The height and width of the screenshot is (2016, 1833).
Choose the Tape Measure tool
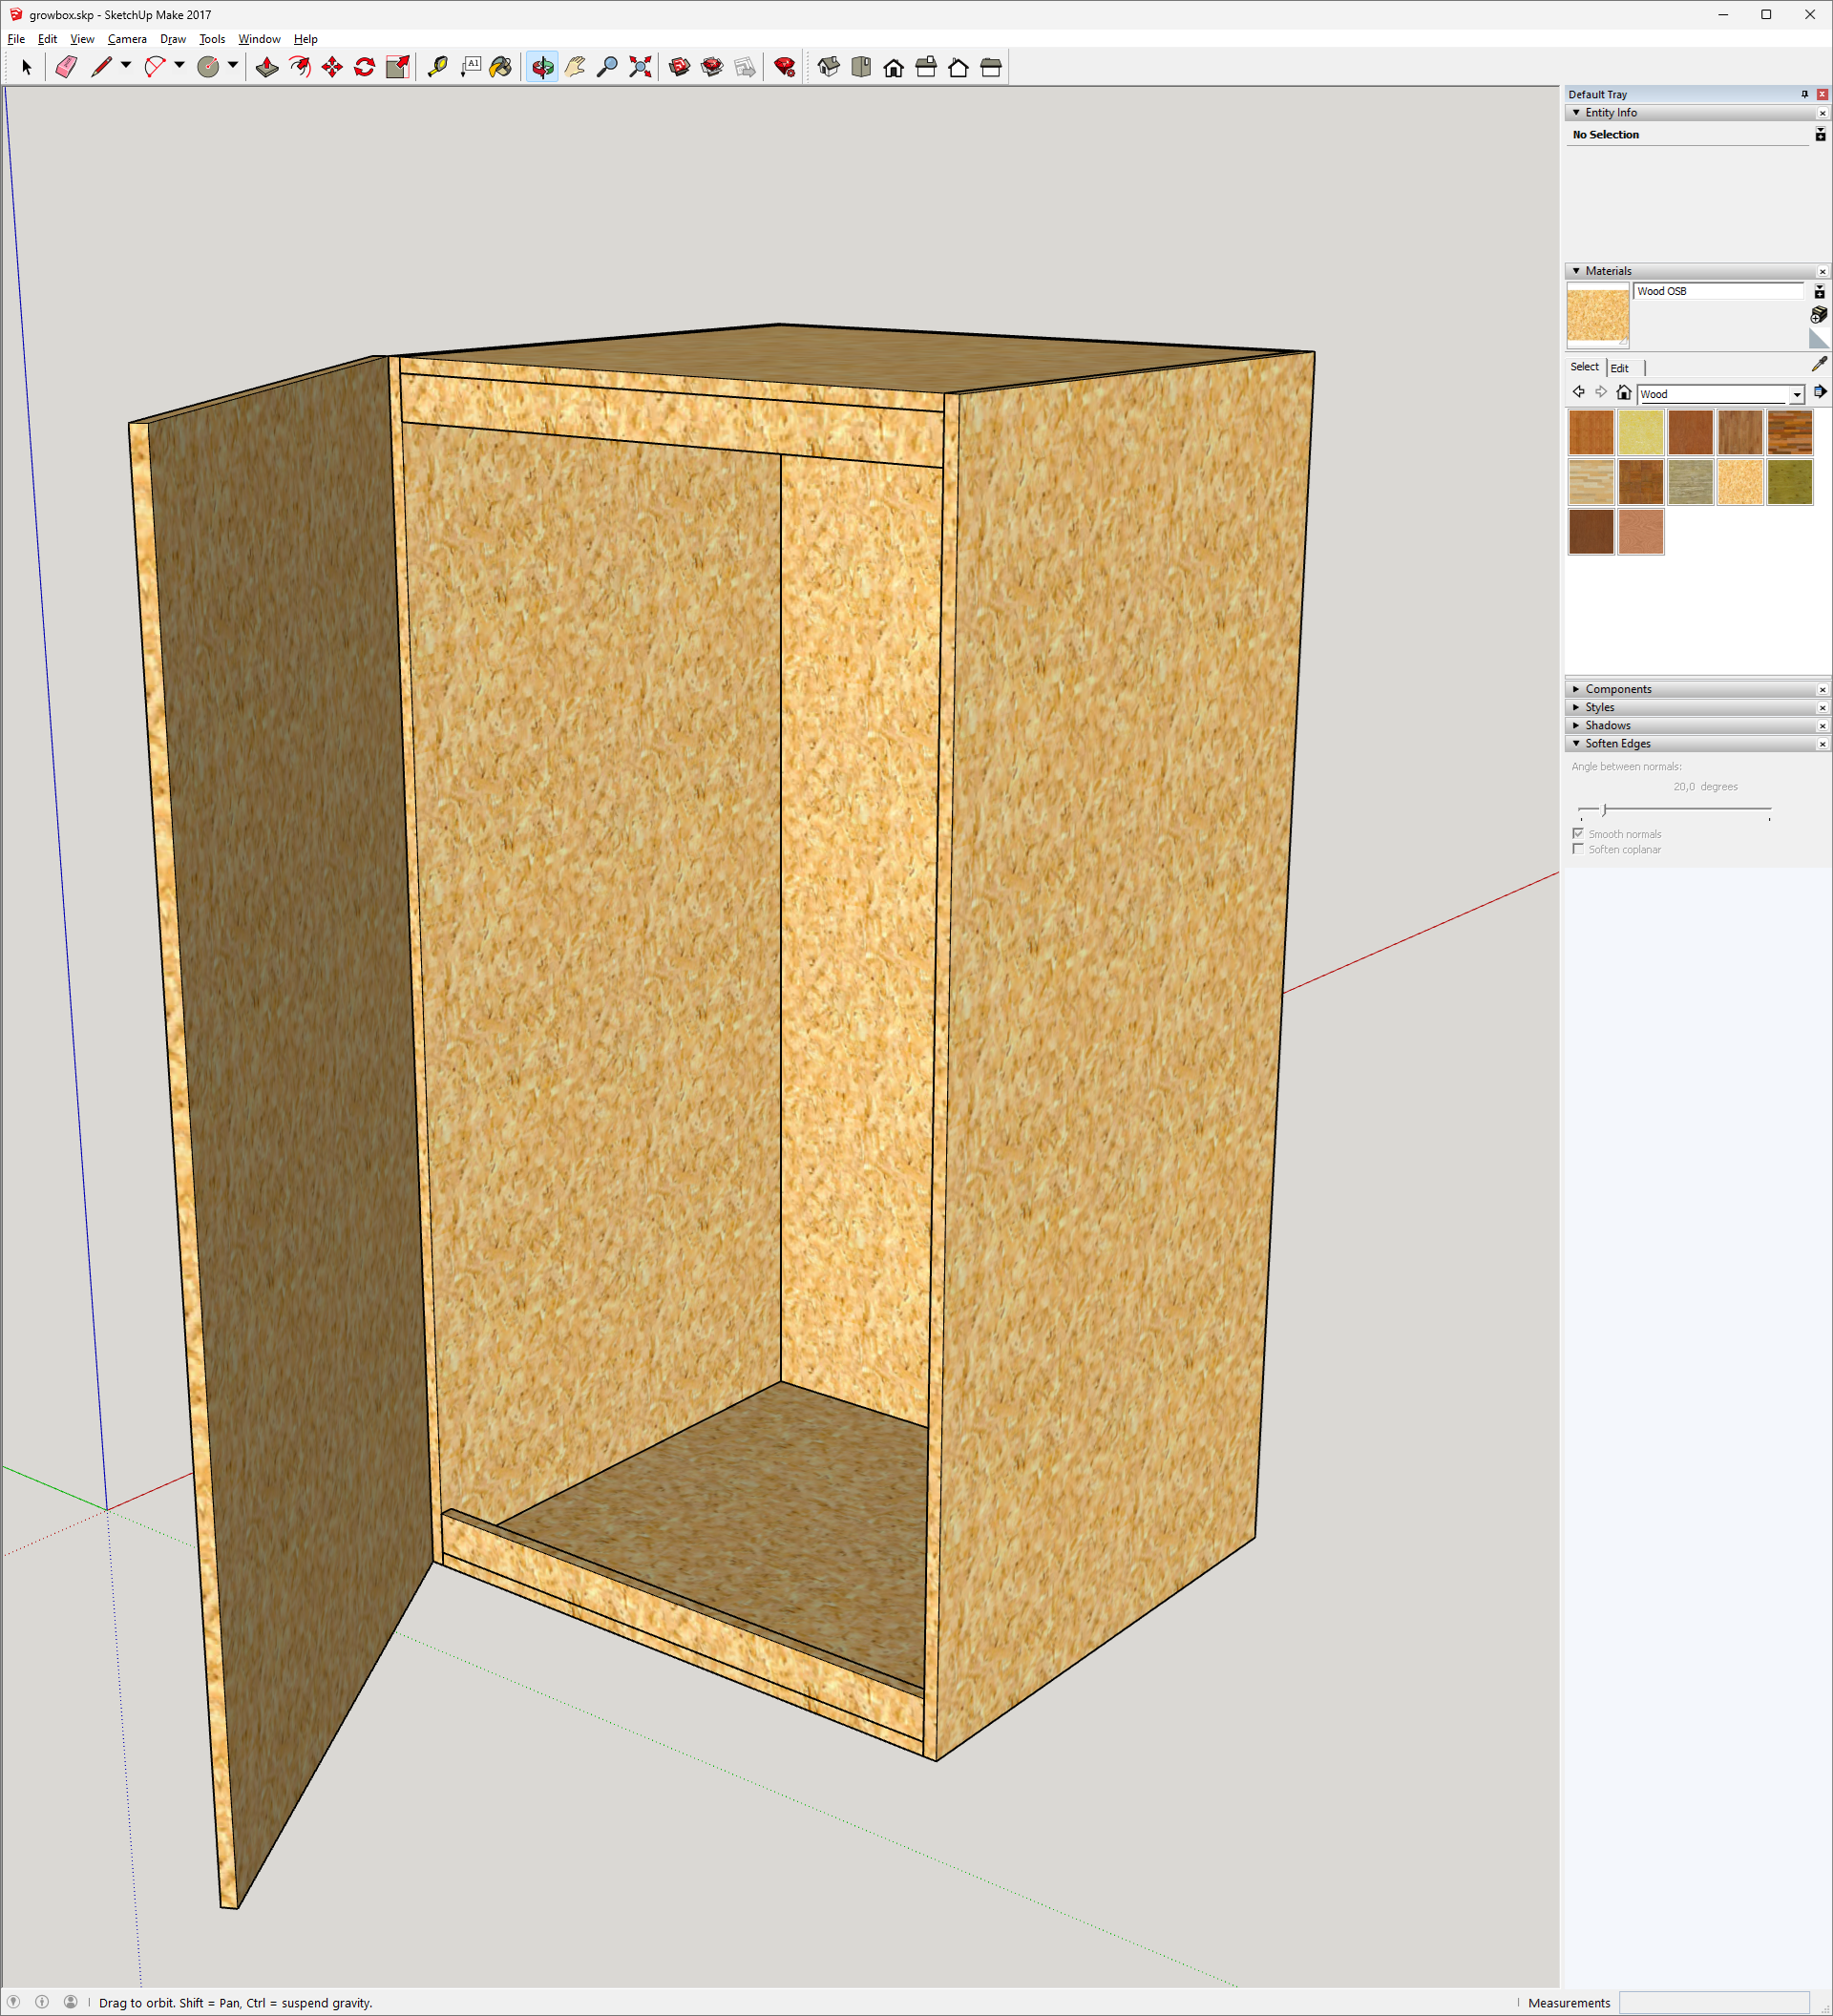437,67
